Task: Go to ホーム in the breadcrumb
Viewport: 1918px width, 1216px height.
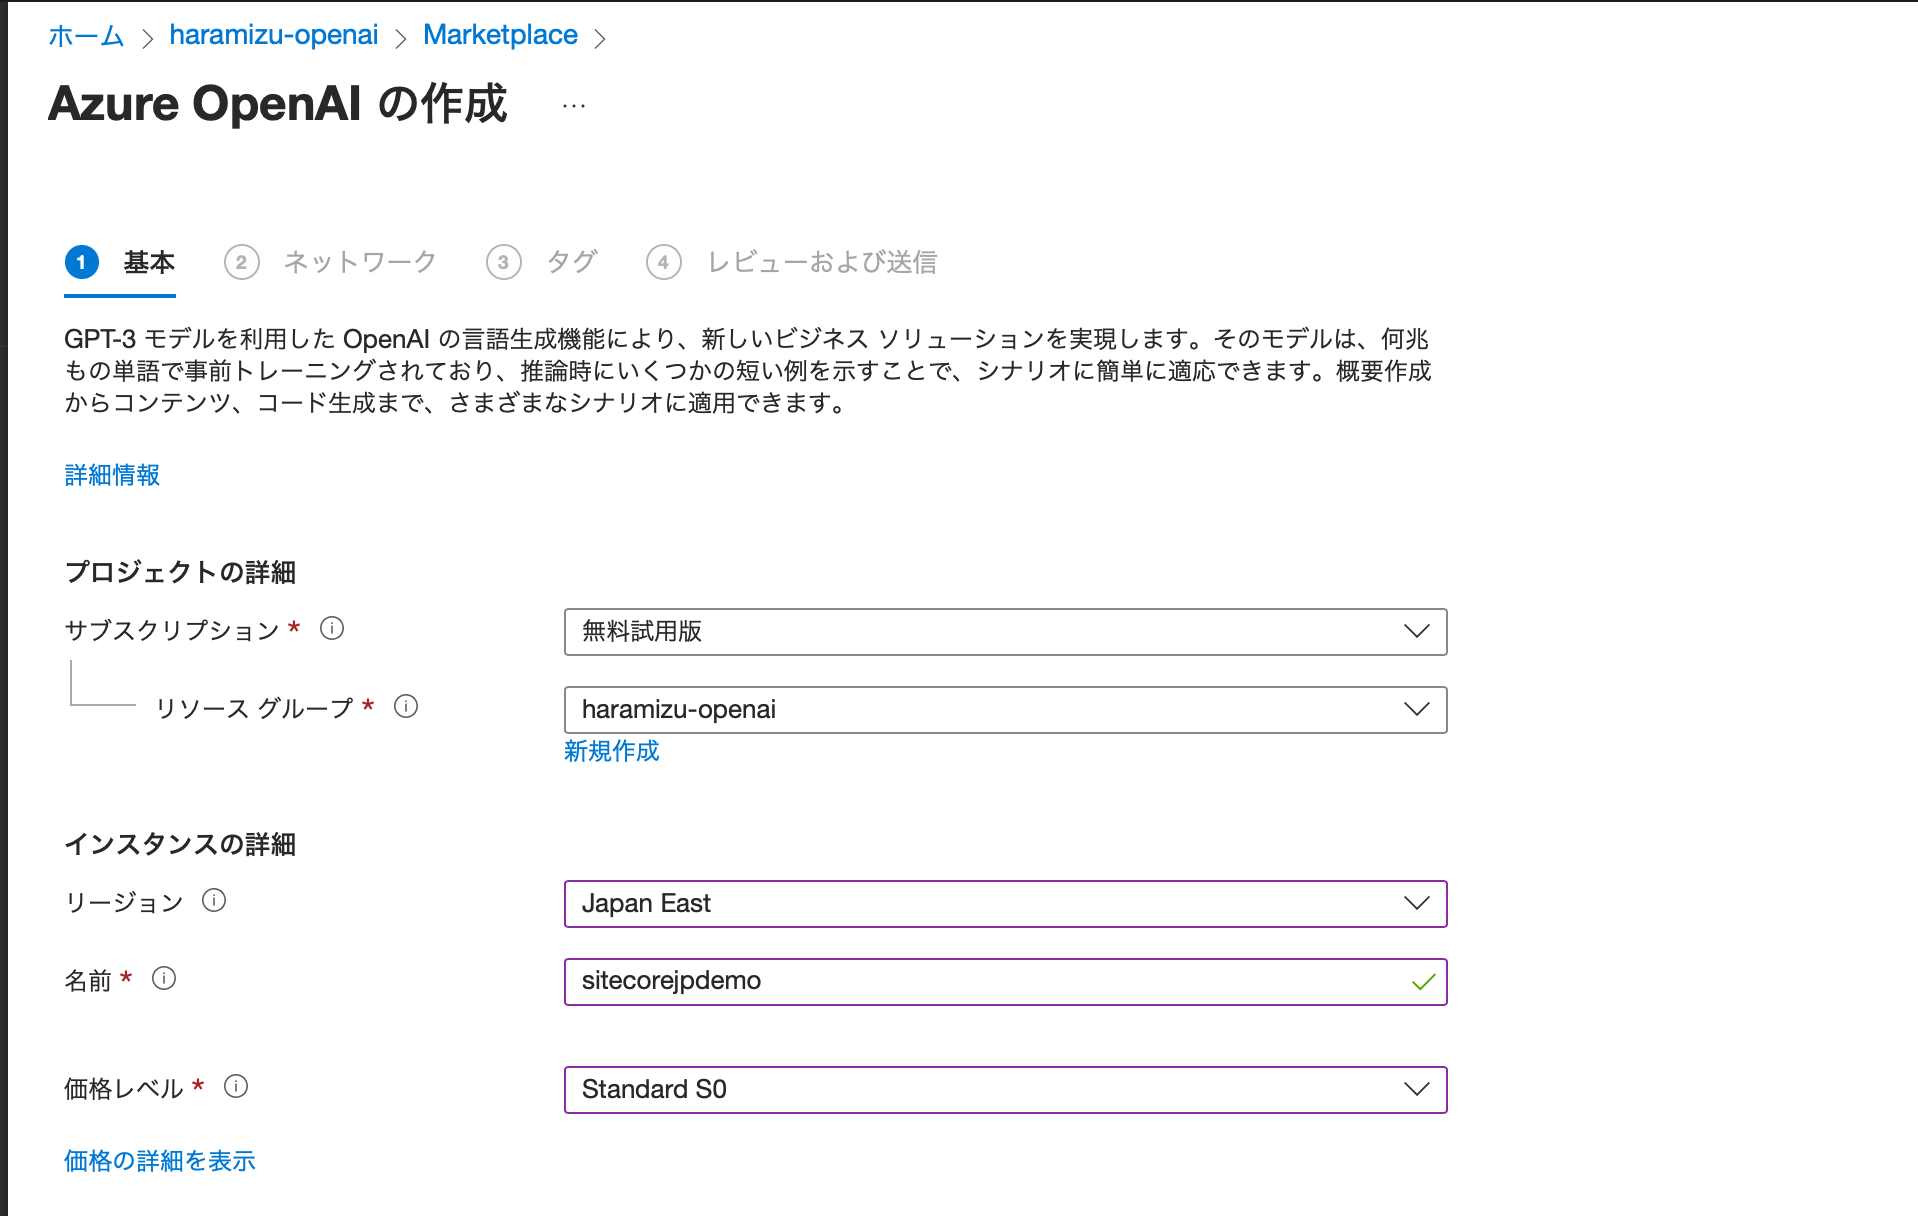Action: [86, 36]
